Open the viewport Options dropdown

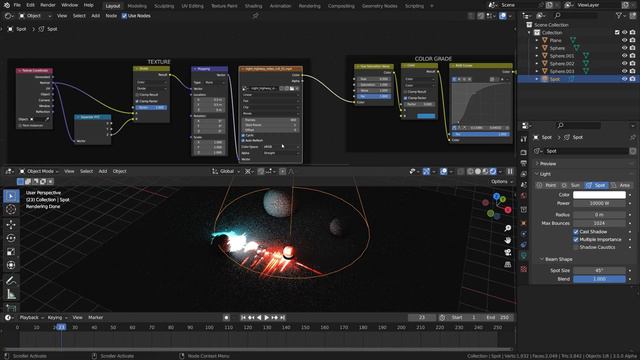coord(502,182)
